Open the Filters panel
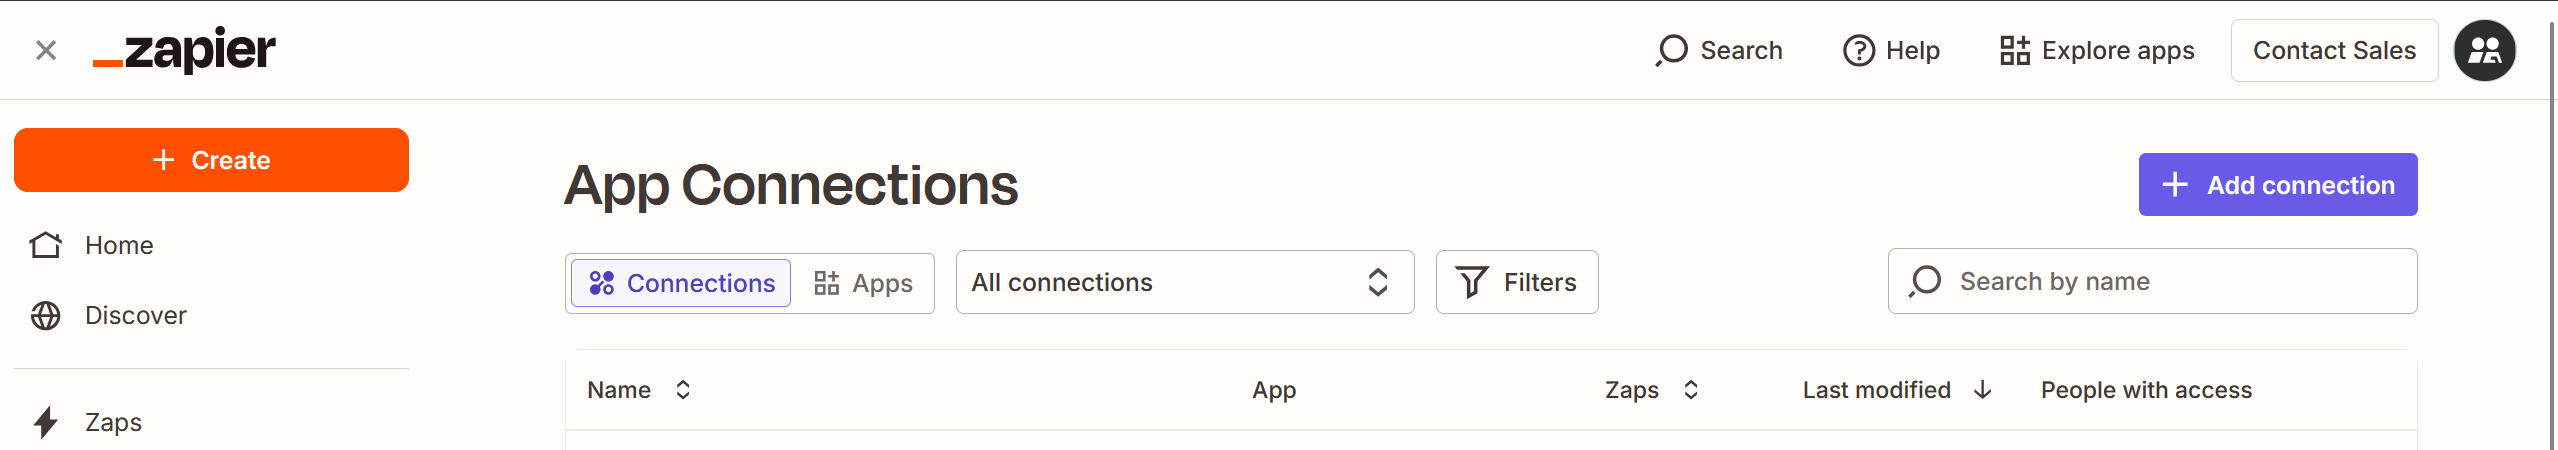The image size is (2558, 450). (1516, 282)
